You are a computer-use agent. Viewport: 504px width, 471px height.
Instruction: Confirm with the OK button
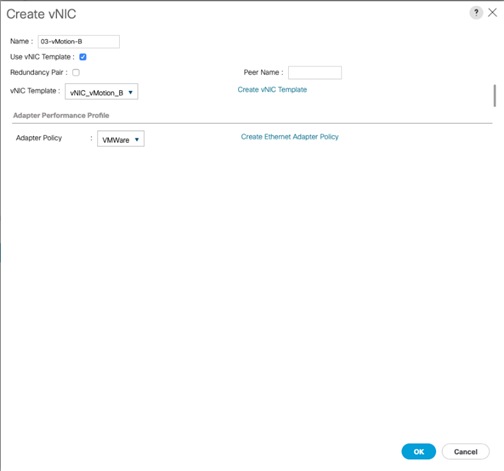(x=419, y=452)
